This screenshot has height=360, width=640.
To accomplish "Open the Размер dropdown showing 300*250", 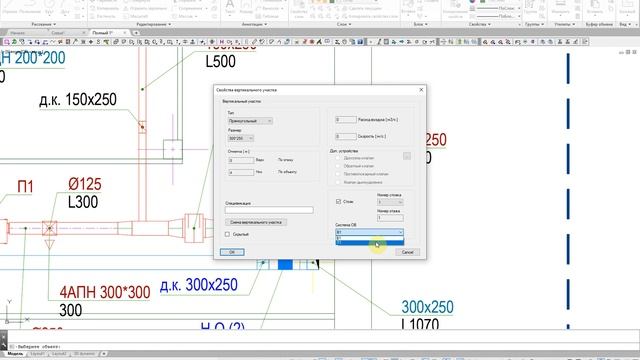I will pyautogui.click(x=241, y=138).
